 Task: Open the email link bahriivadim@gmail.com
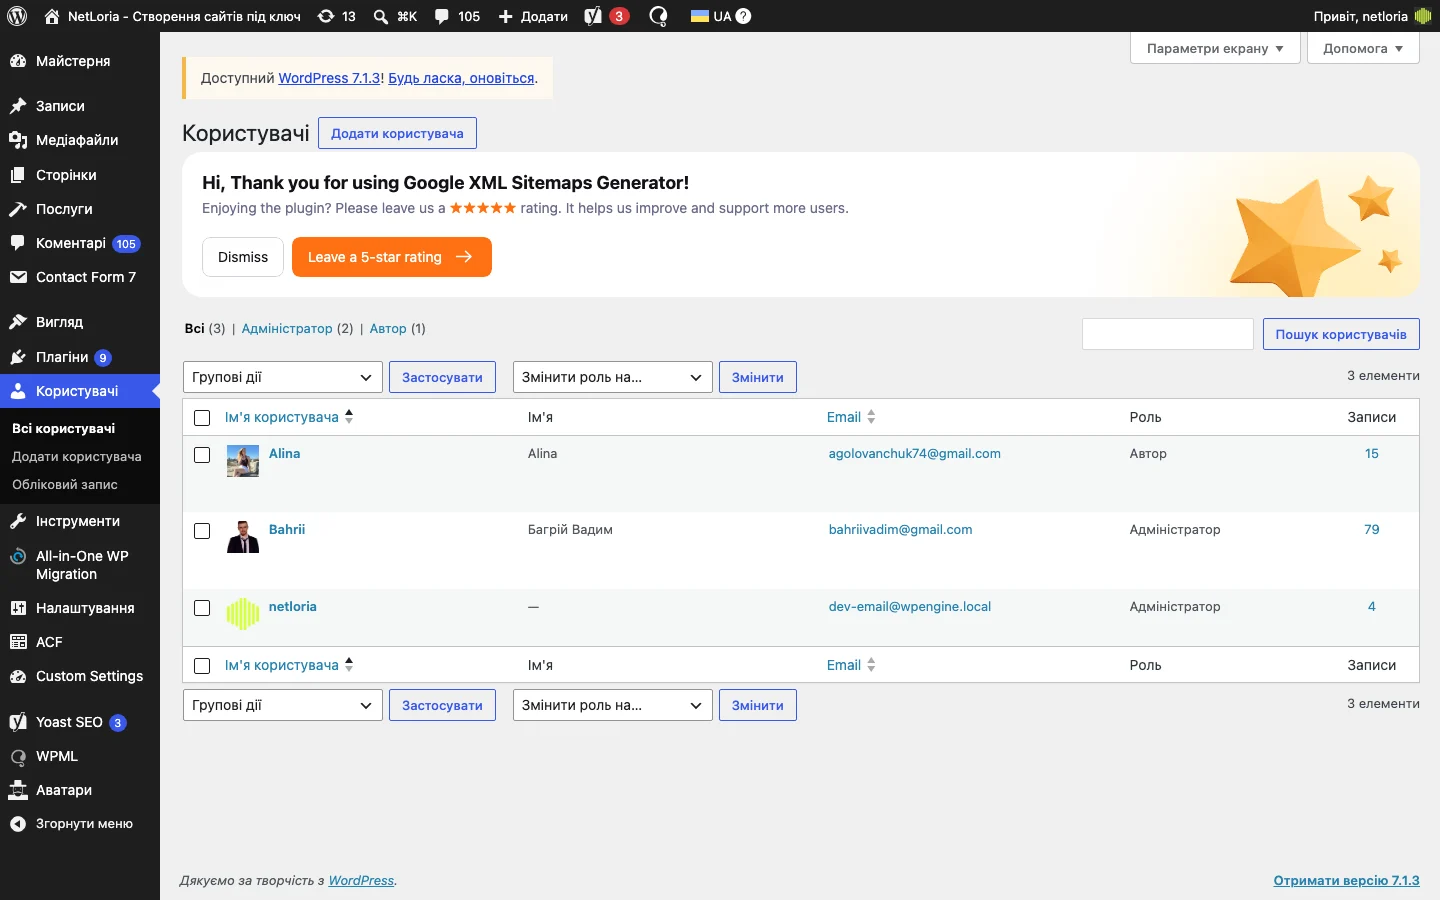pyautogui.click(x=900, y=530)
